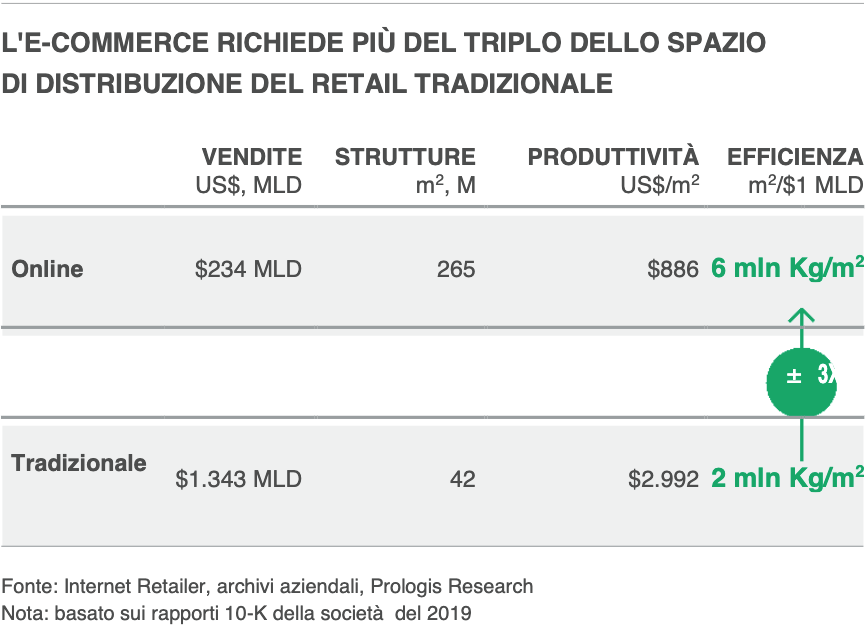
Task: Click the m²/$1 MLD unit label
Action: tap(804, 185)
